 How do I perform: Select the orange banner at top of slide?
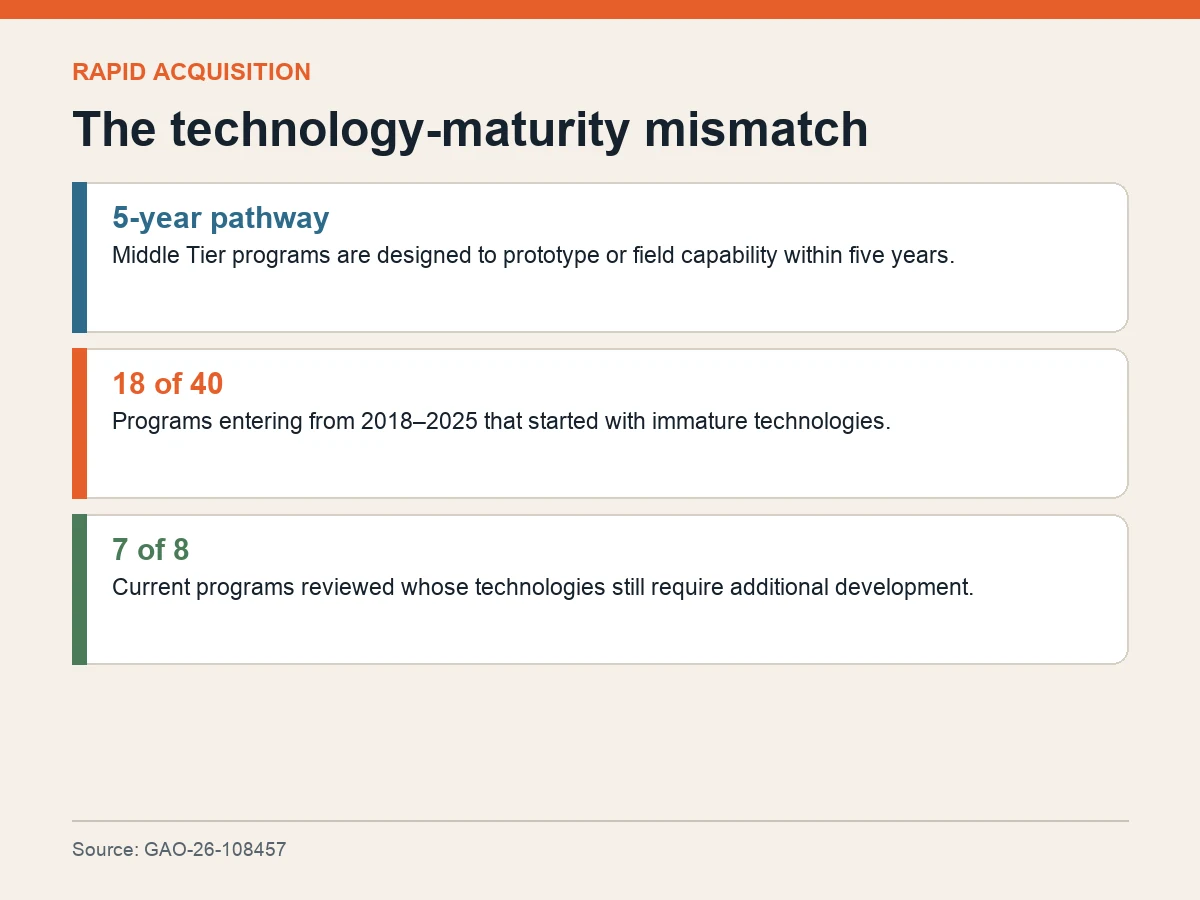coord(600,9)
